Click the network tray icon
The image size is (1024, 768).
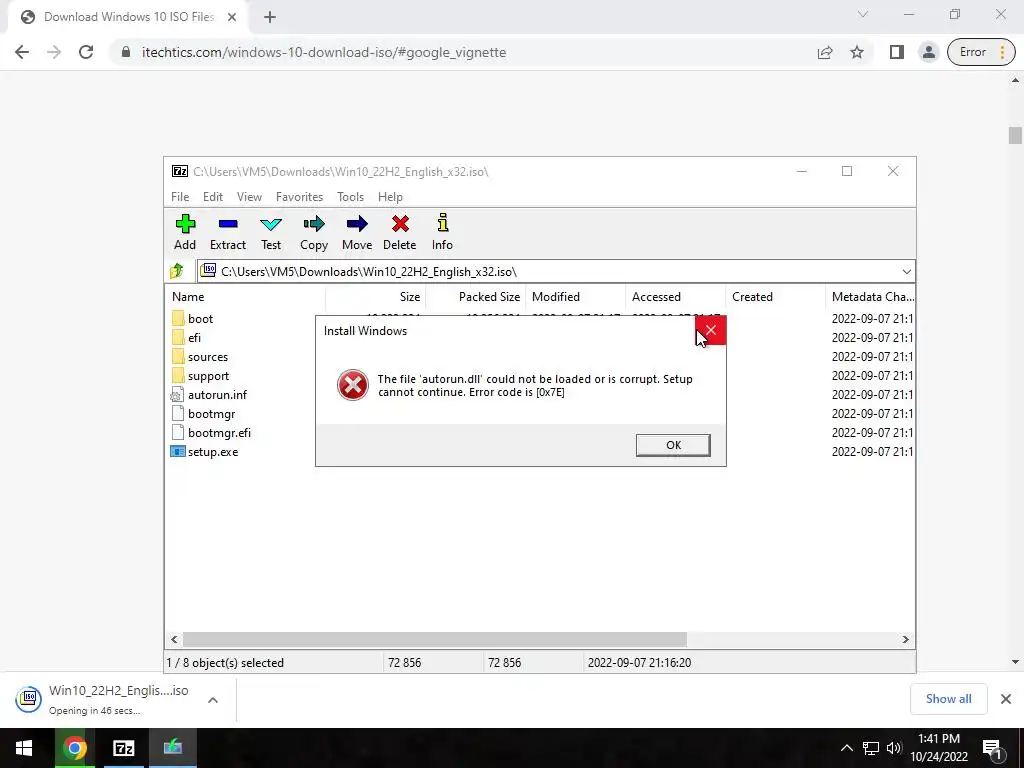pyautogui.click(x=871, y=748)
